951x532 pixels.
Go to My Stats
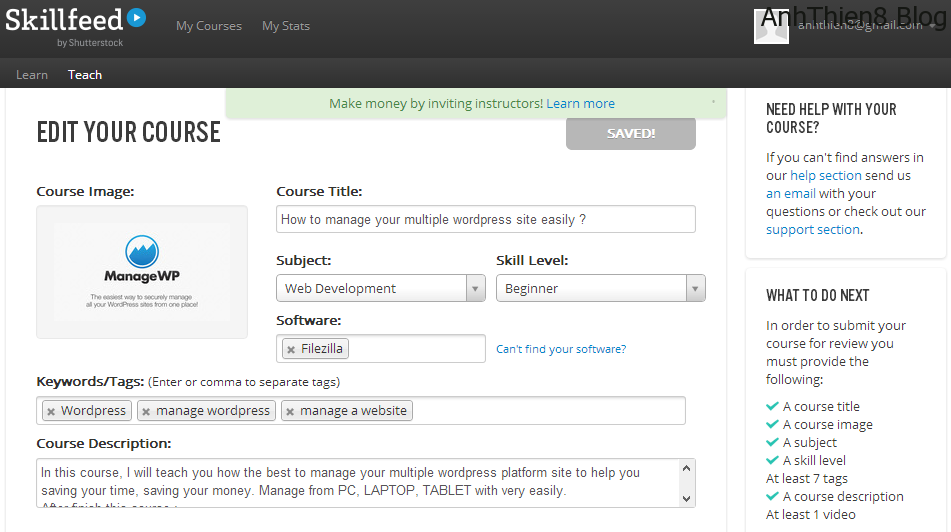pyautogui.click(x=286, y=26)
